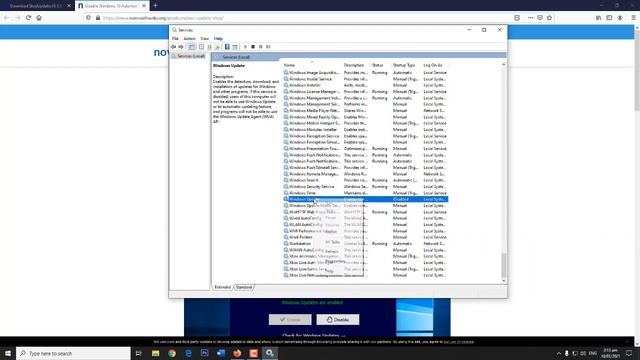The width and height of the screenshot is (640, 360).
Task: Select the Windows Perception Service row
Action: point(365,136)
